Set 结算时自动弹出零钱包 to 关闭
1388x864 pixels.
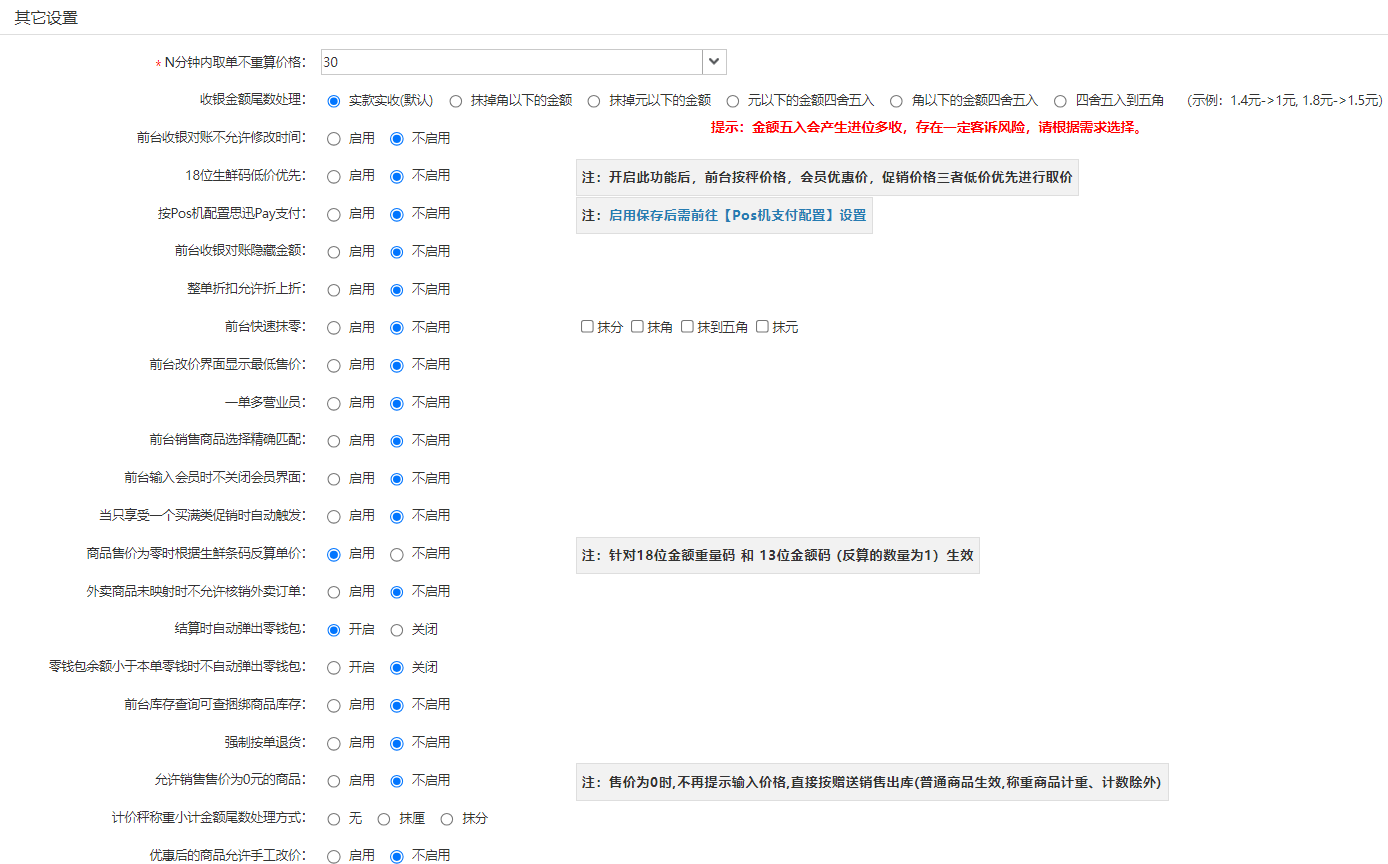pos(397,630)
